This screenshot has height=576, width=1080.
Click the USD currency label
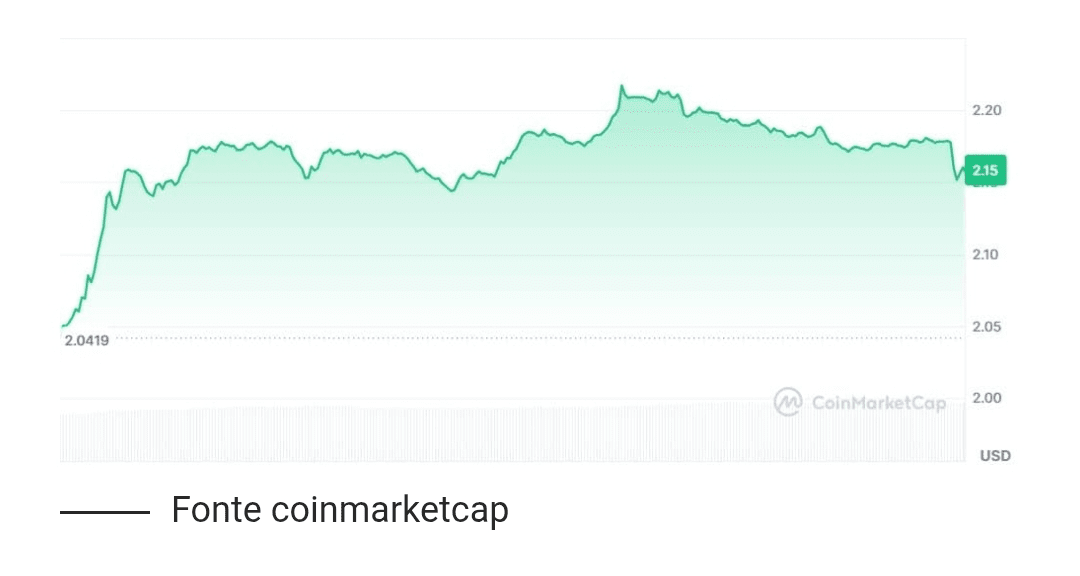994,456
